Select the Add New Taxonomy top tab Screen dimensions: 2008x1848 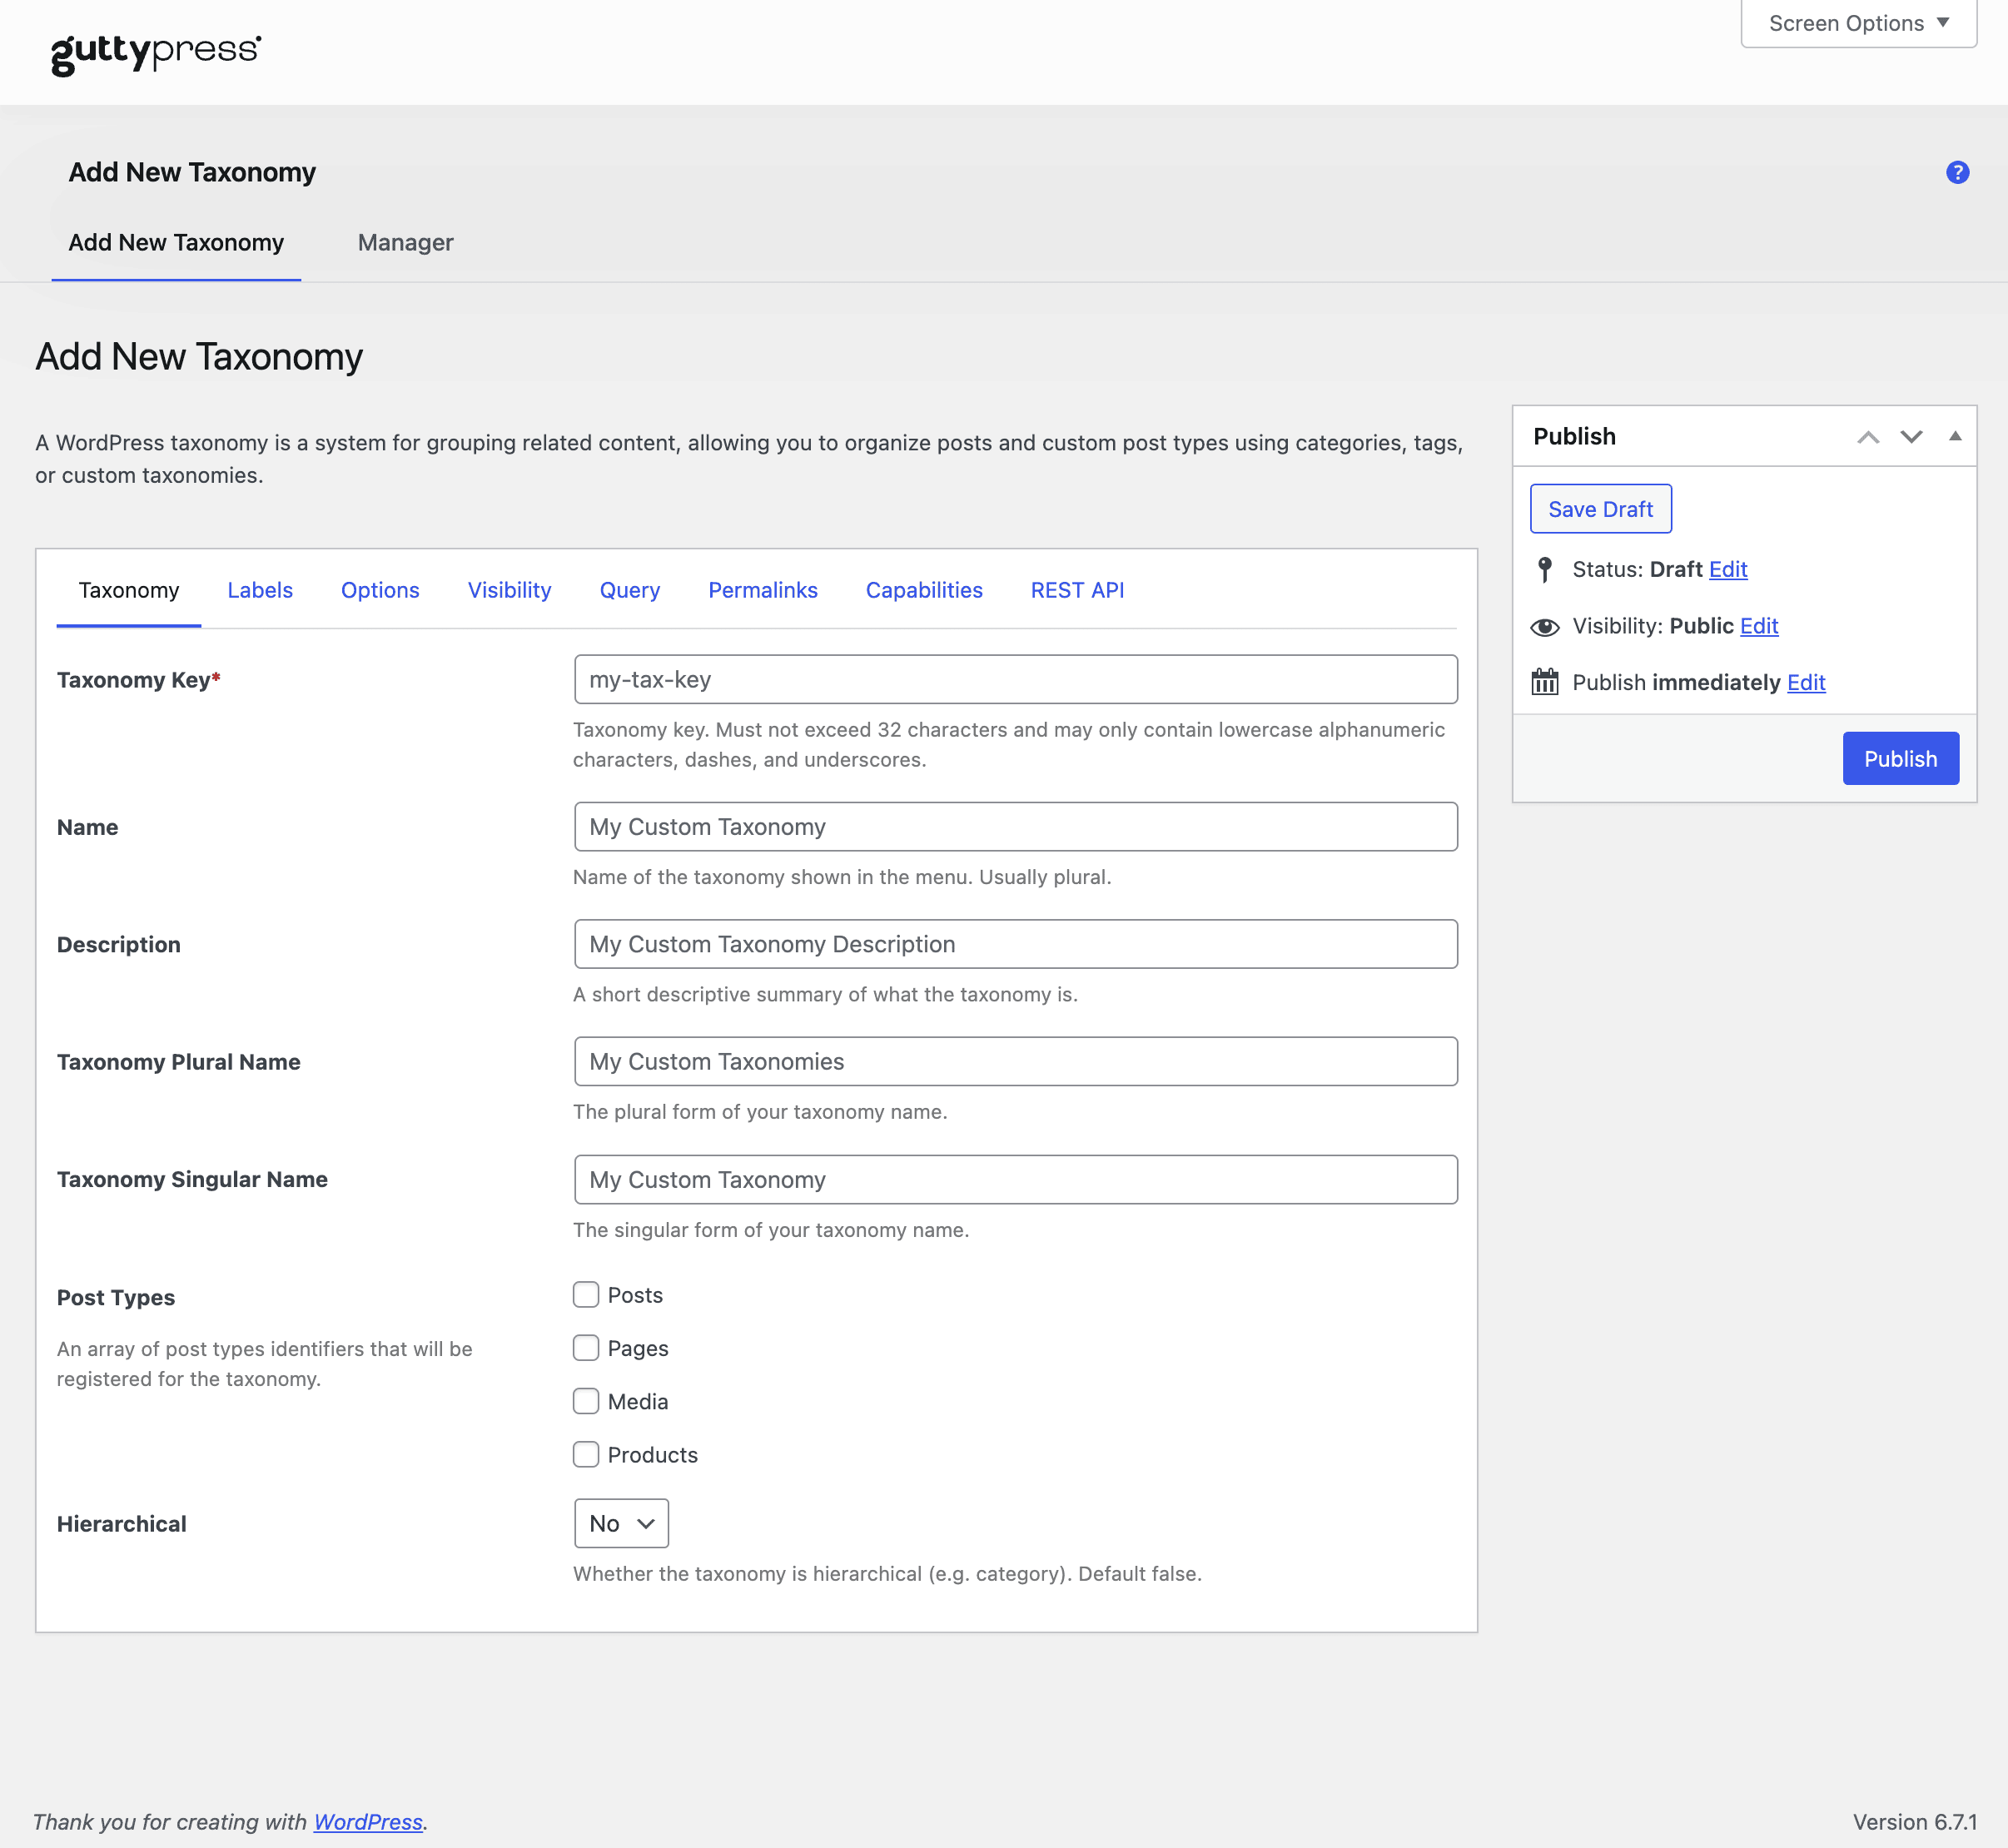pos(176,242)
